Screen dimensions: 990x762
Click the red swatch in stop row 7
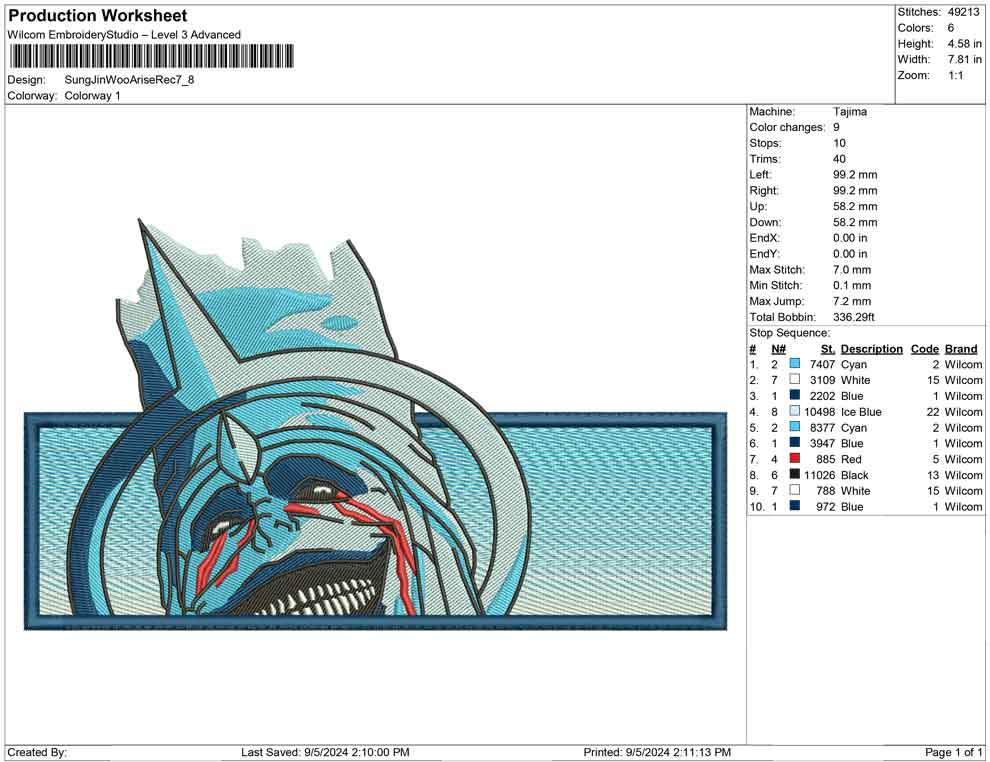click(x=795, y=458)
